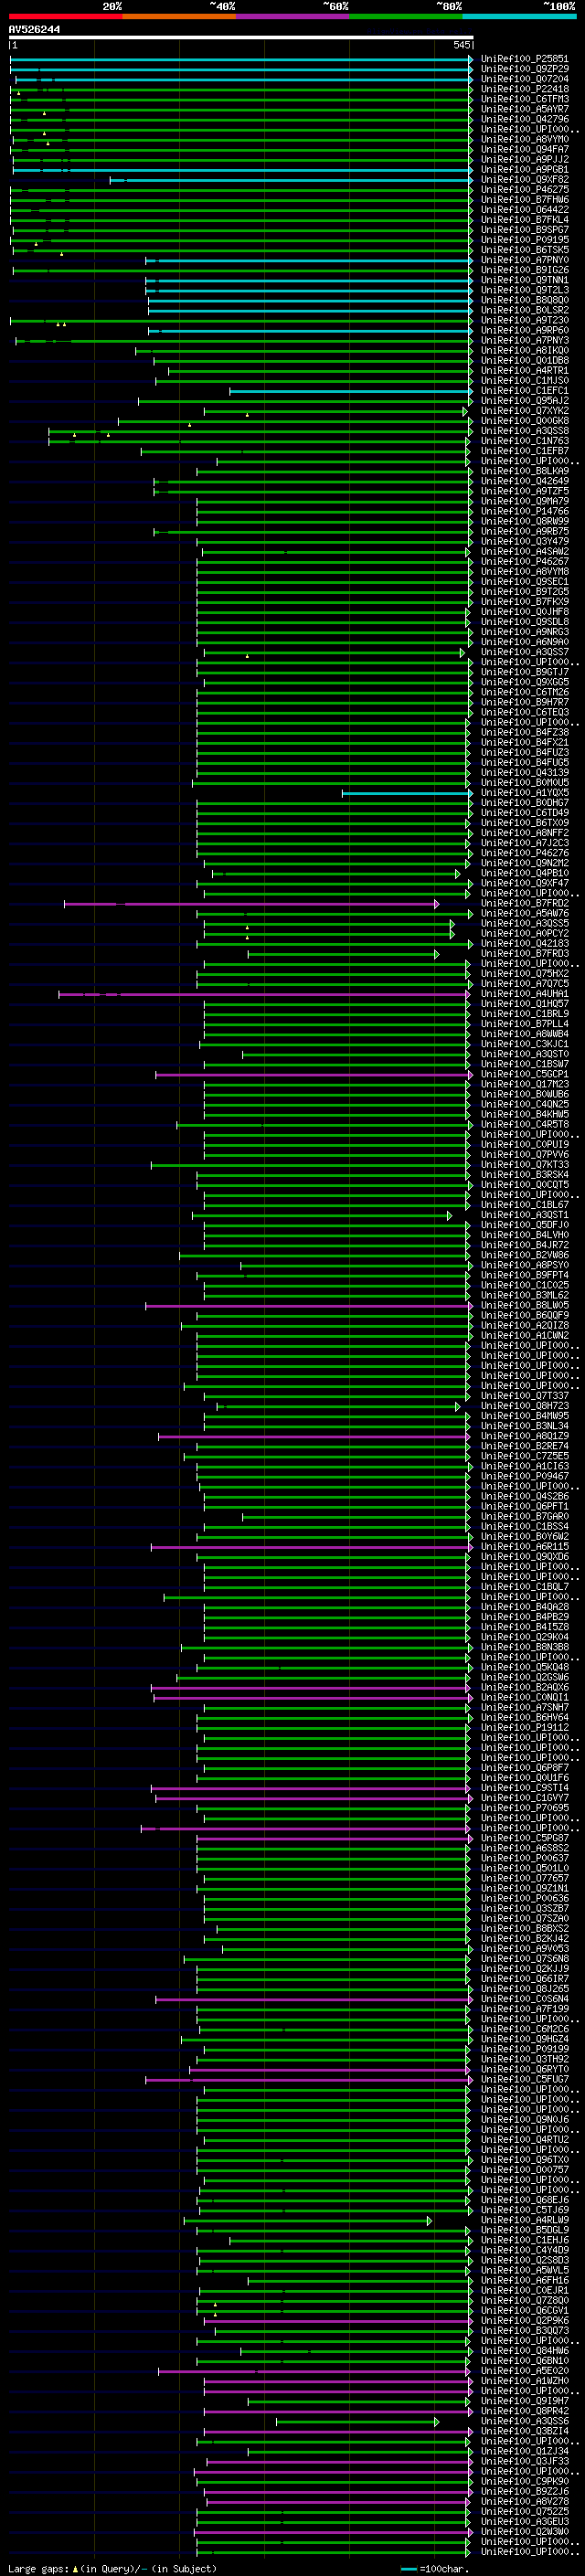Click the white query sequence bar 1-545
This screenshot has width=585, height=2576.
tap(241, 38)
